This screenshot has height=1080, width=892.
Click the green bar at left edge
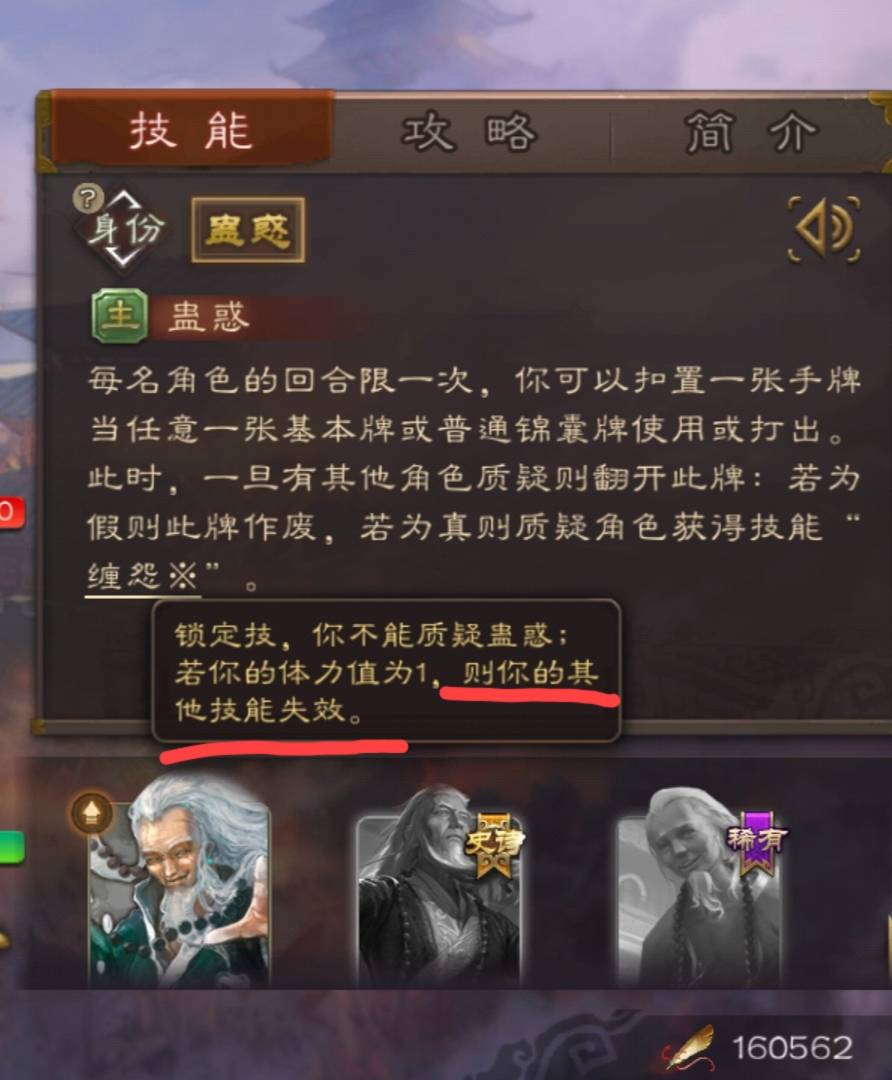(12, 847)
